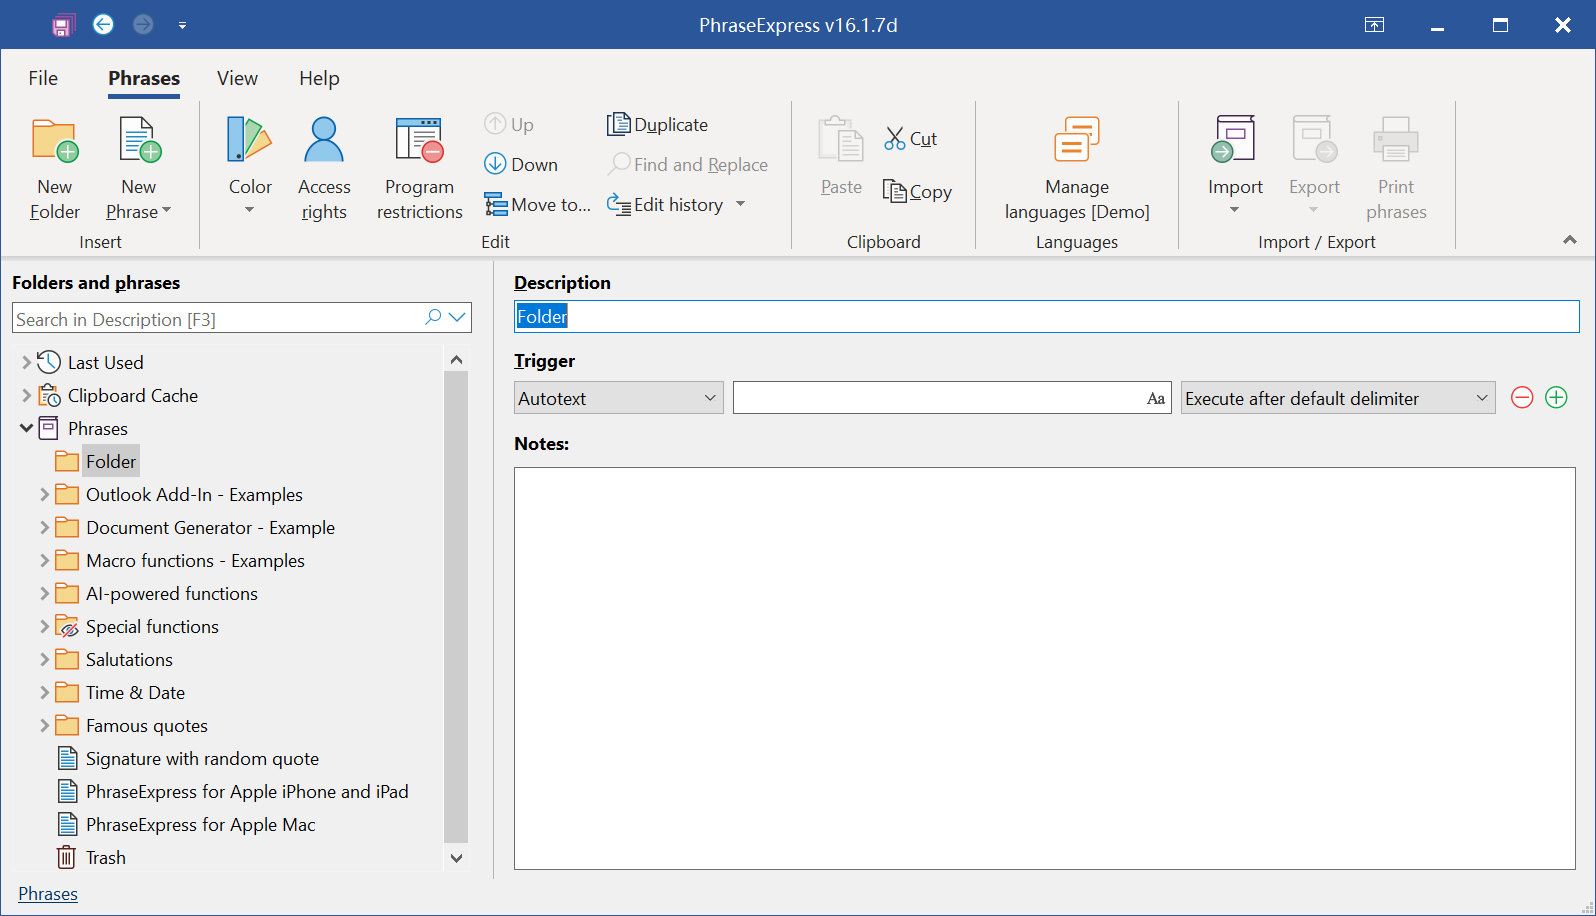
Task: Expand Macro functions - Examples folder
Action: [44, 560]
